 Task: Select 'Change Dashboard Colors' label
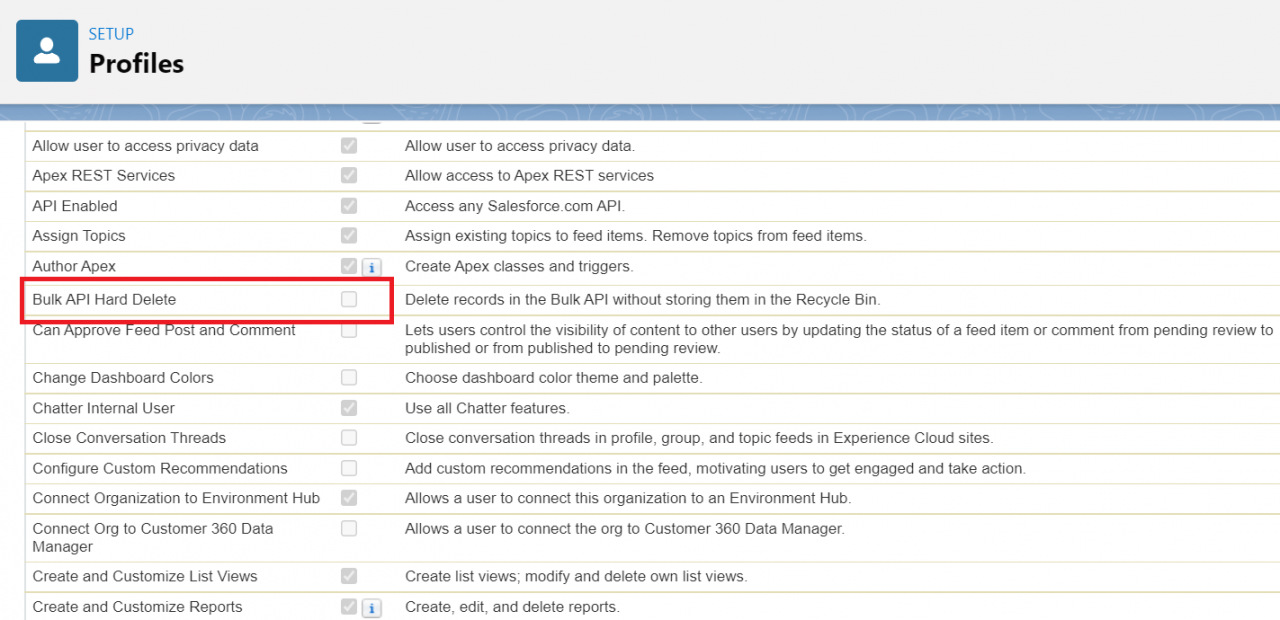coord(123,378)
